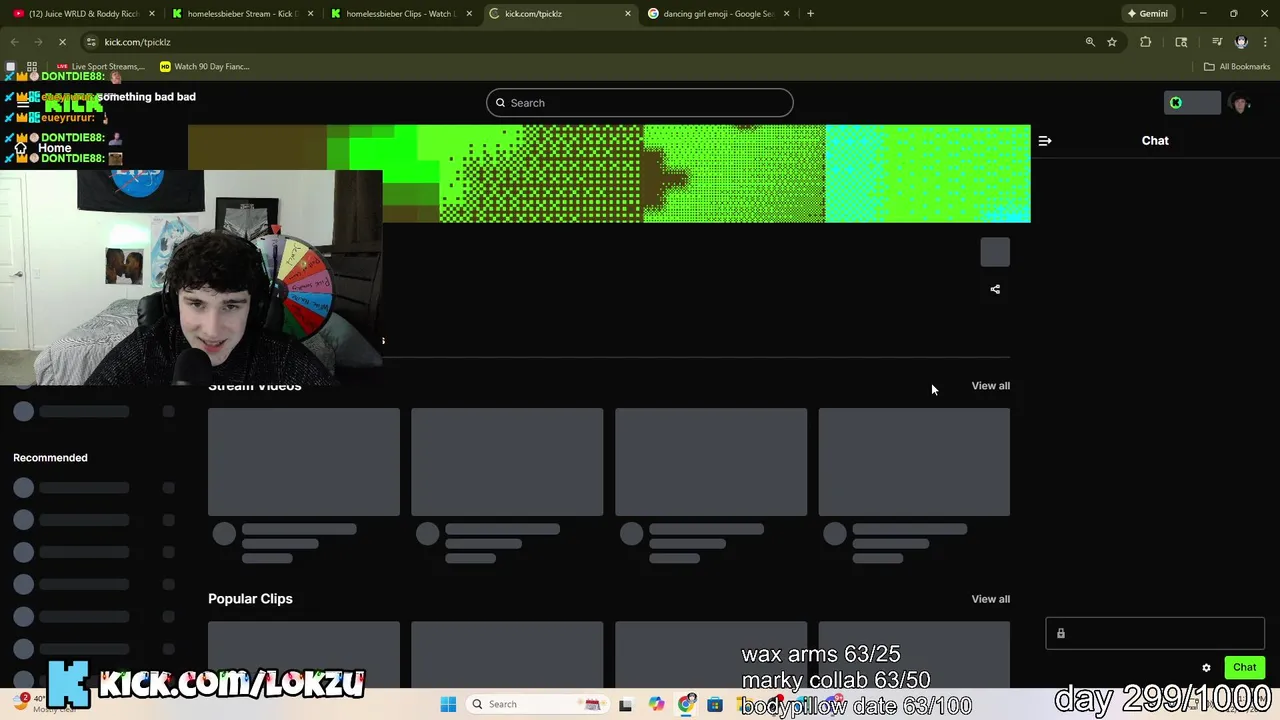
Task: Open the All Bookmarks folder
Action: [1237, 67]
